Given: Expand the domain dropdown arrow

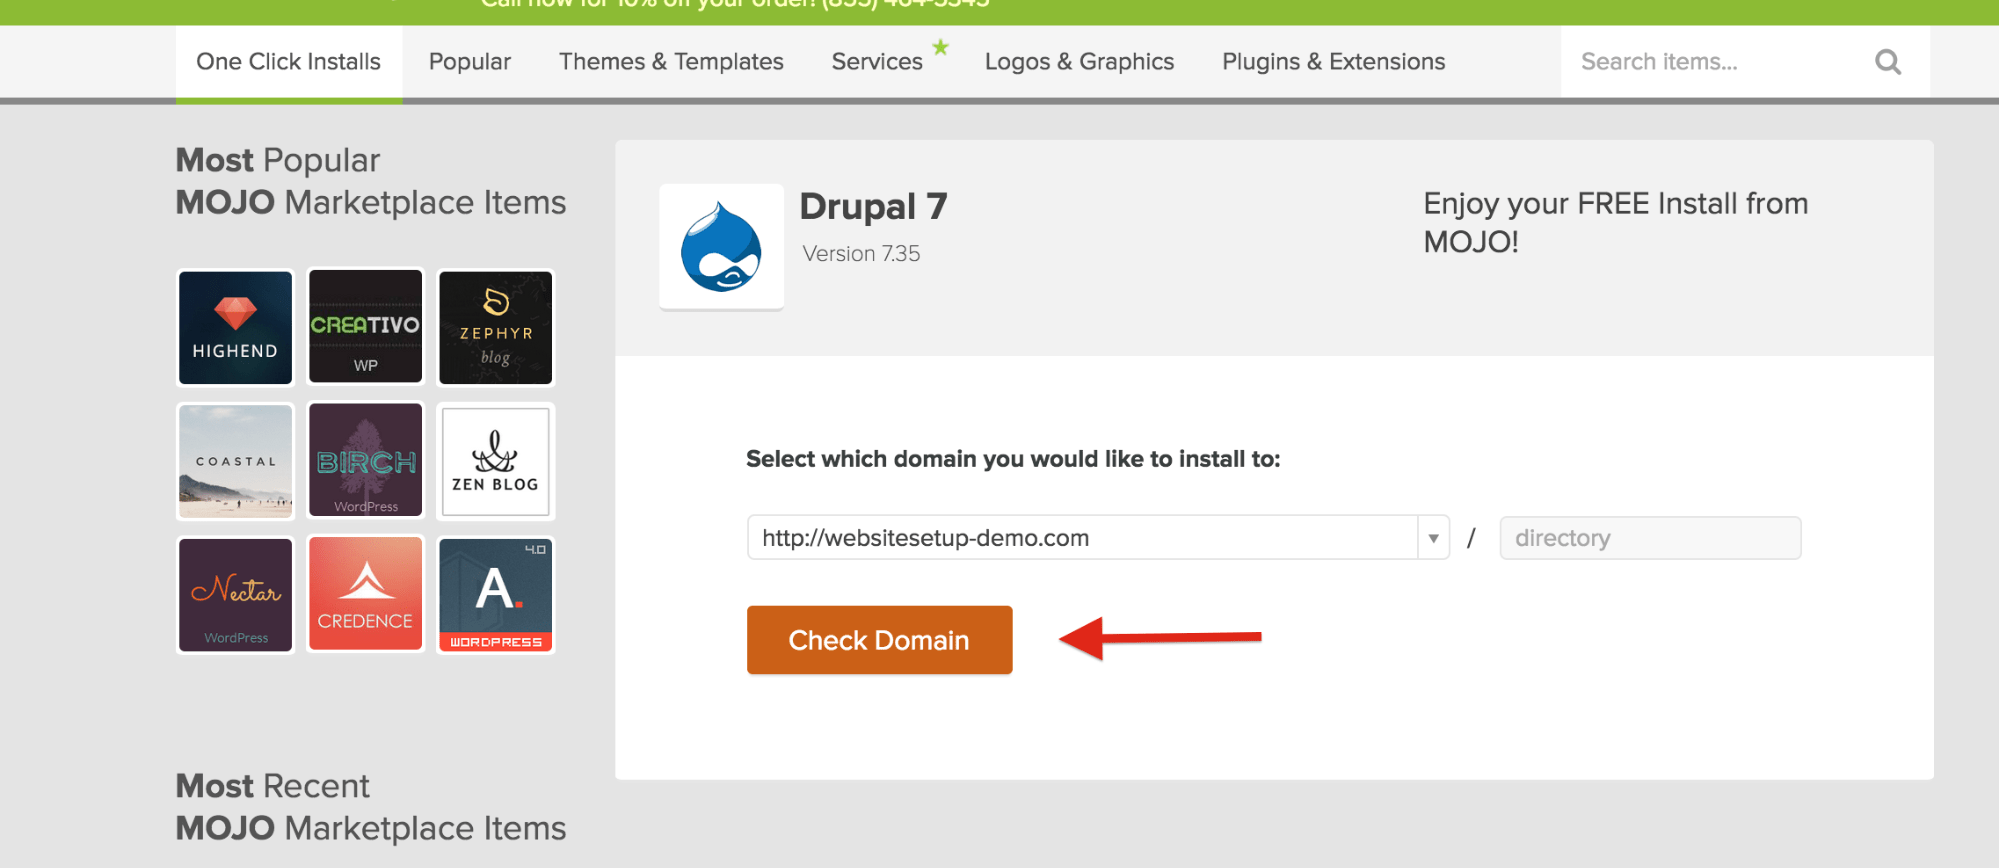Looking at the screenshot, I should click(x=1433, y=538).
